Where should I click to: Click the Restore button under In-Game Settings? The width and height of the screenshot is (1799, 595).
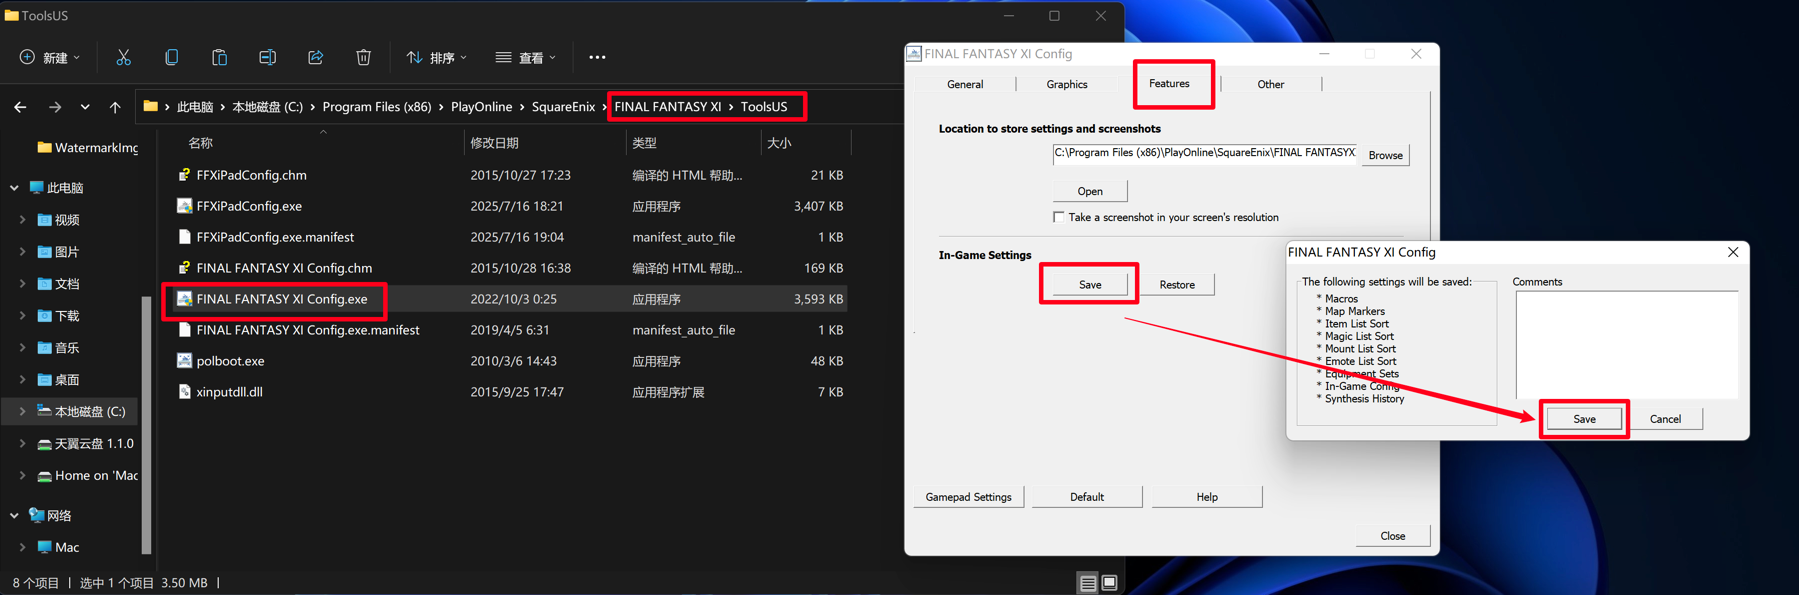point(1176,285)
